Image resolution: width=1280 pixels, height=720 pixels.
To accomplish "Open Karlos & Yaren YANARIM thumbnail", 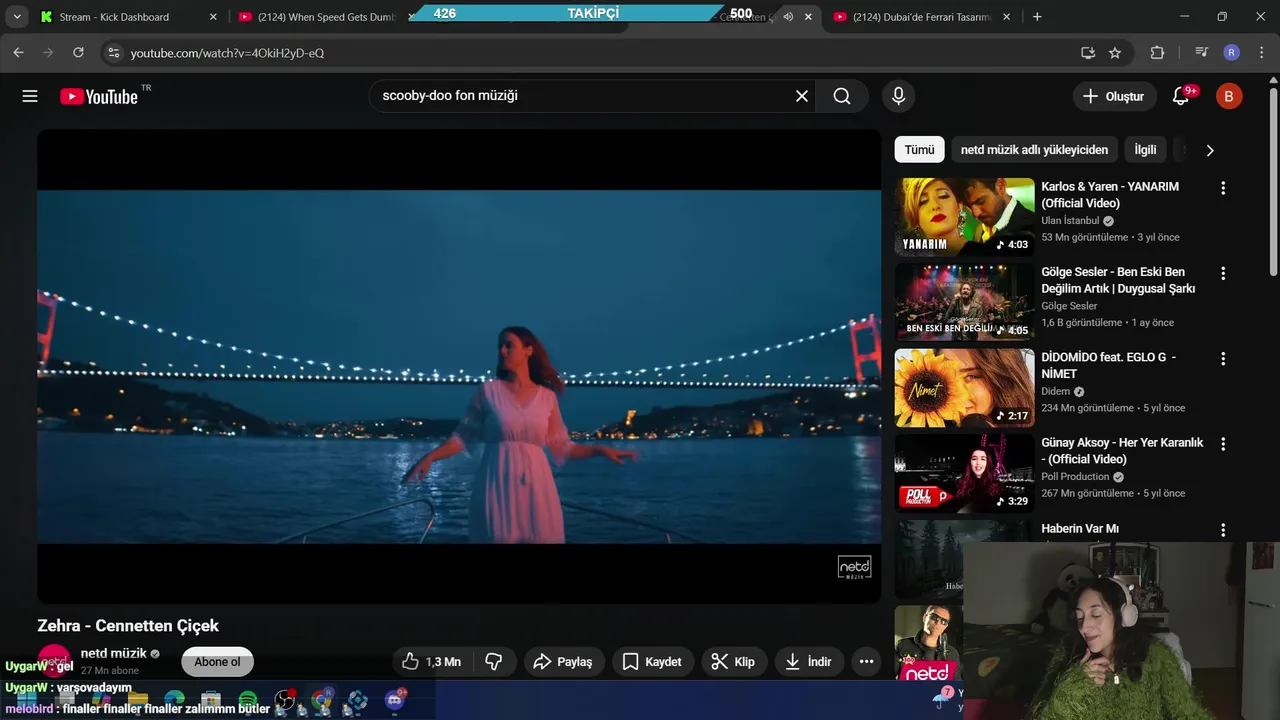I will (x=965, y=217).
